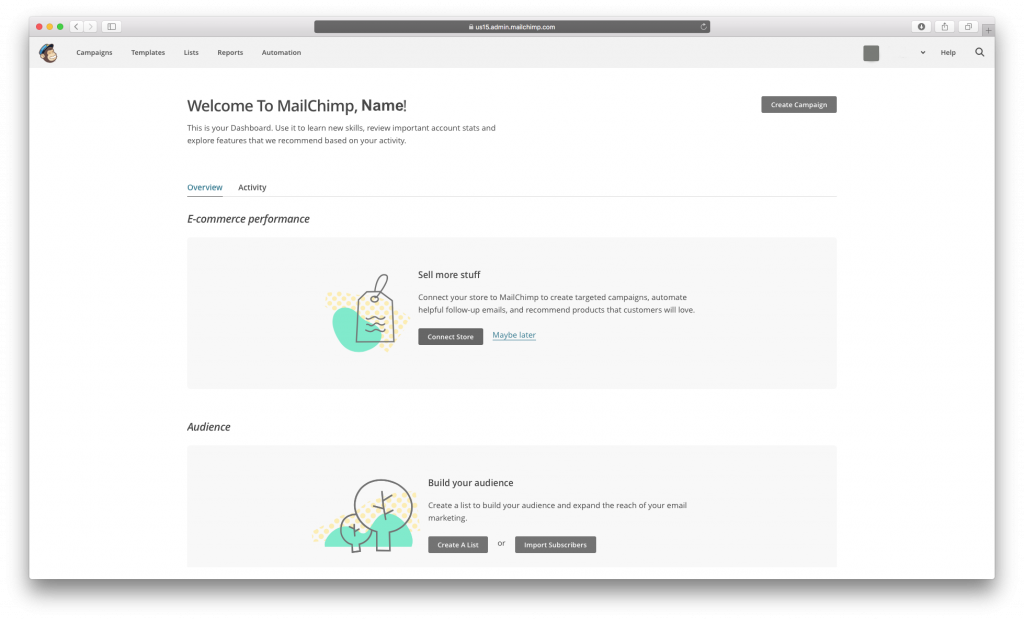
Task: Open the Reports section
Action: tap(230, 52)
